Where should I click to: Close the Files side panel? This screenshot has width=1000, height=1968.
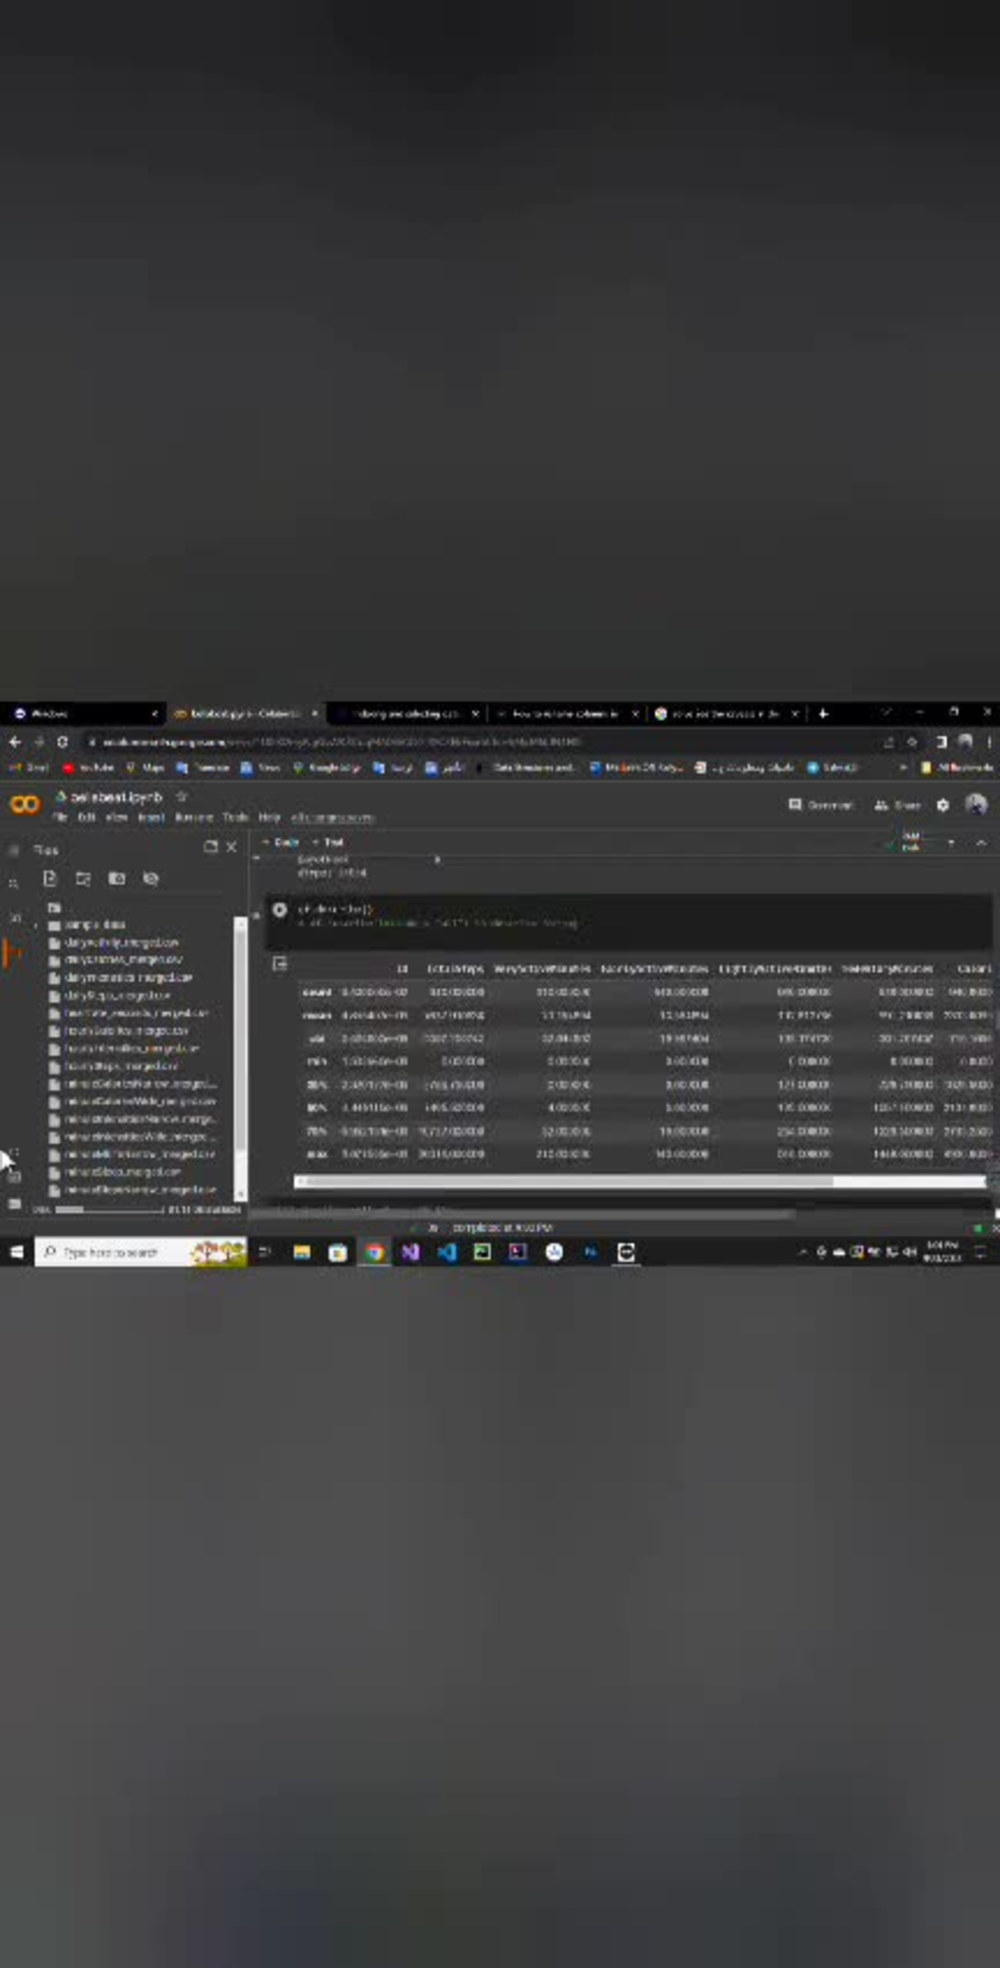(x=232, y=847)
